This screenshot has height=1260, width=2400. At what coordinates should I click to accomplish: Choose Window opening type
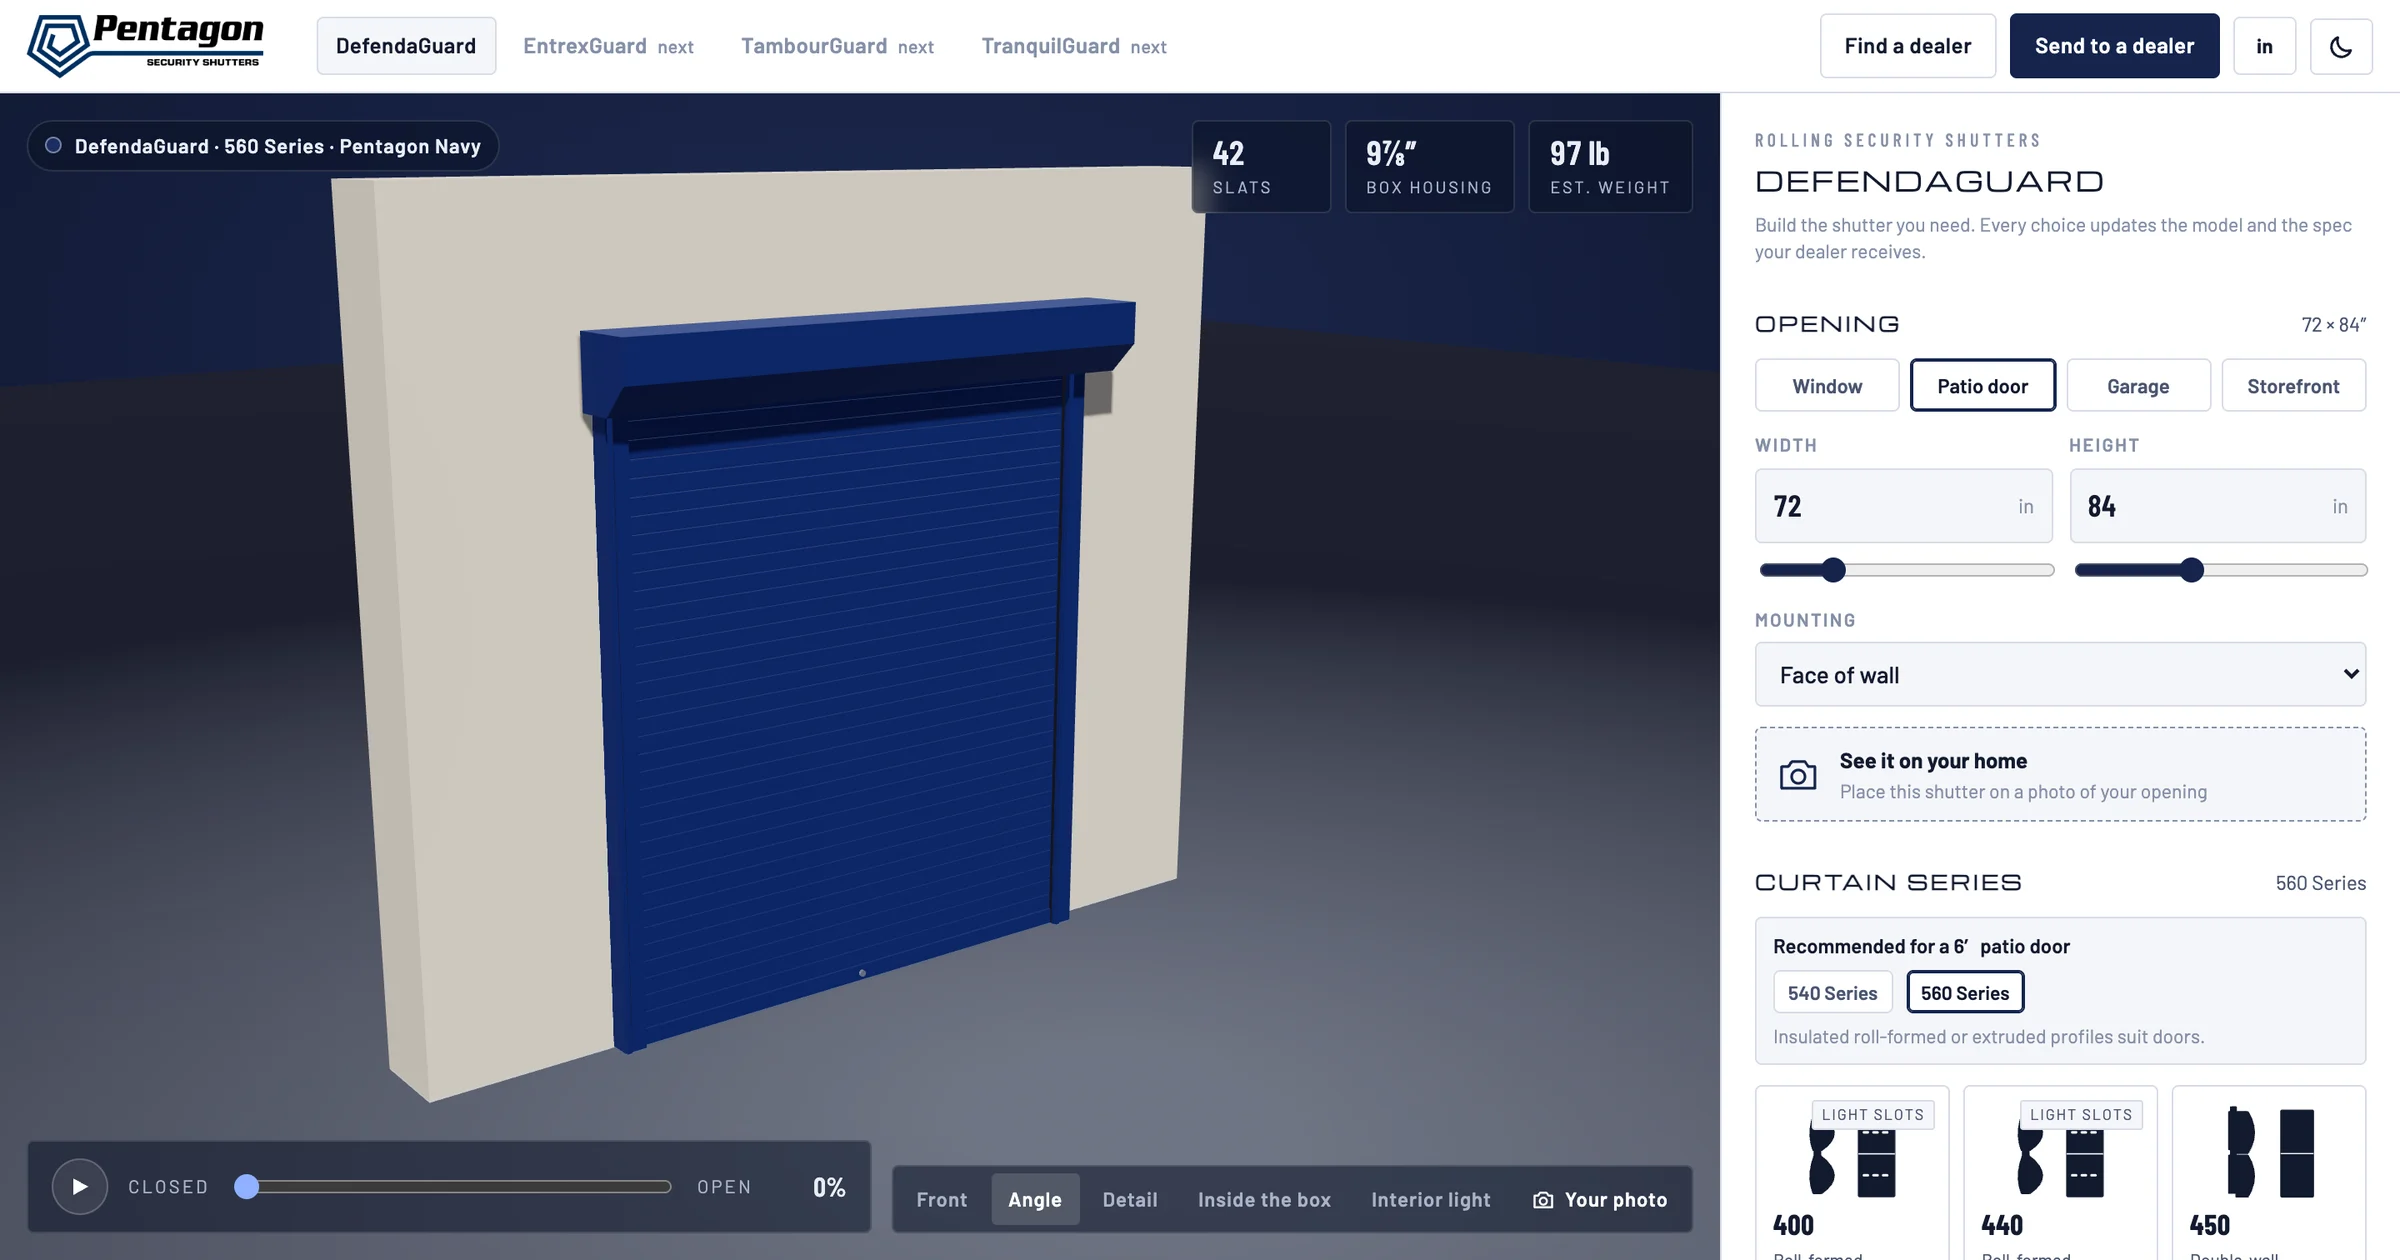[x=1827, y=385]
